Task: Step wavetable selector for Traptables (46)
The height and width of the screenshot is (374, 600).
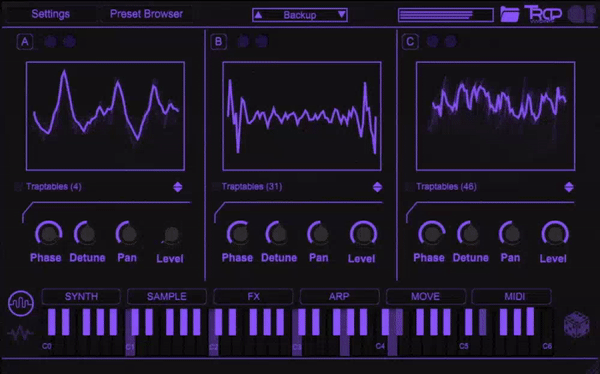Action: pyautogui.click(x=569, y=187)
